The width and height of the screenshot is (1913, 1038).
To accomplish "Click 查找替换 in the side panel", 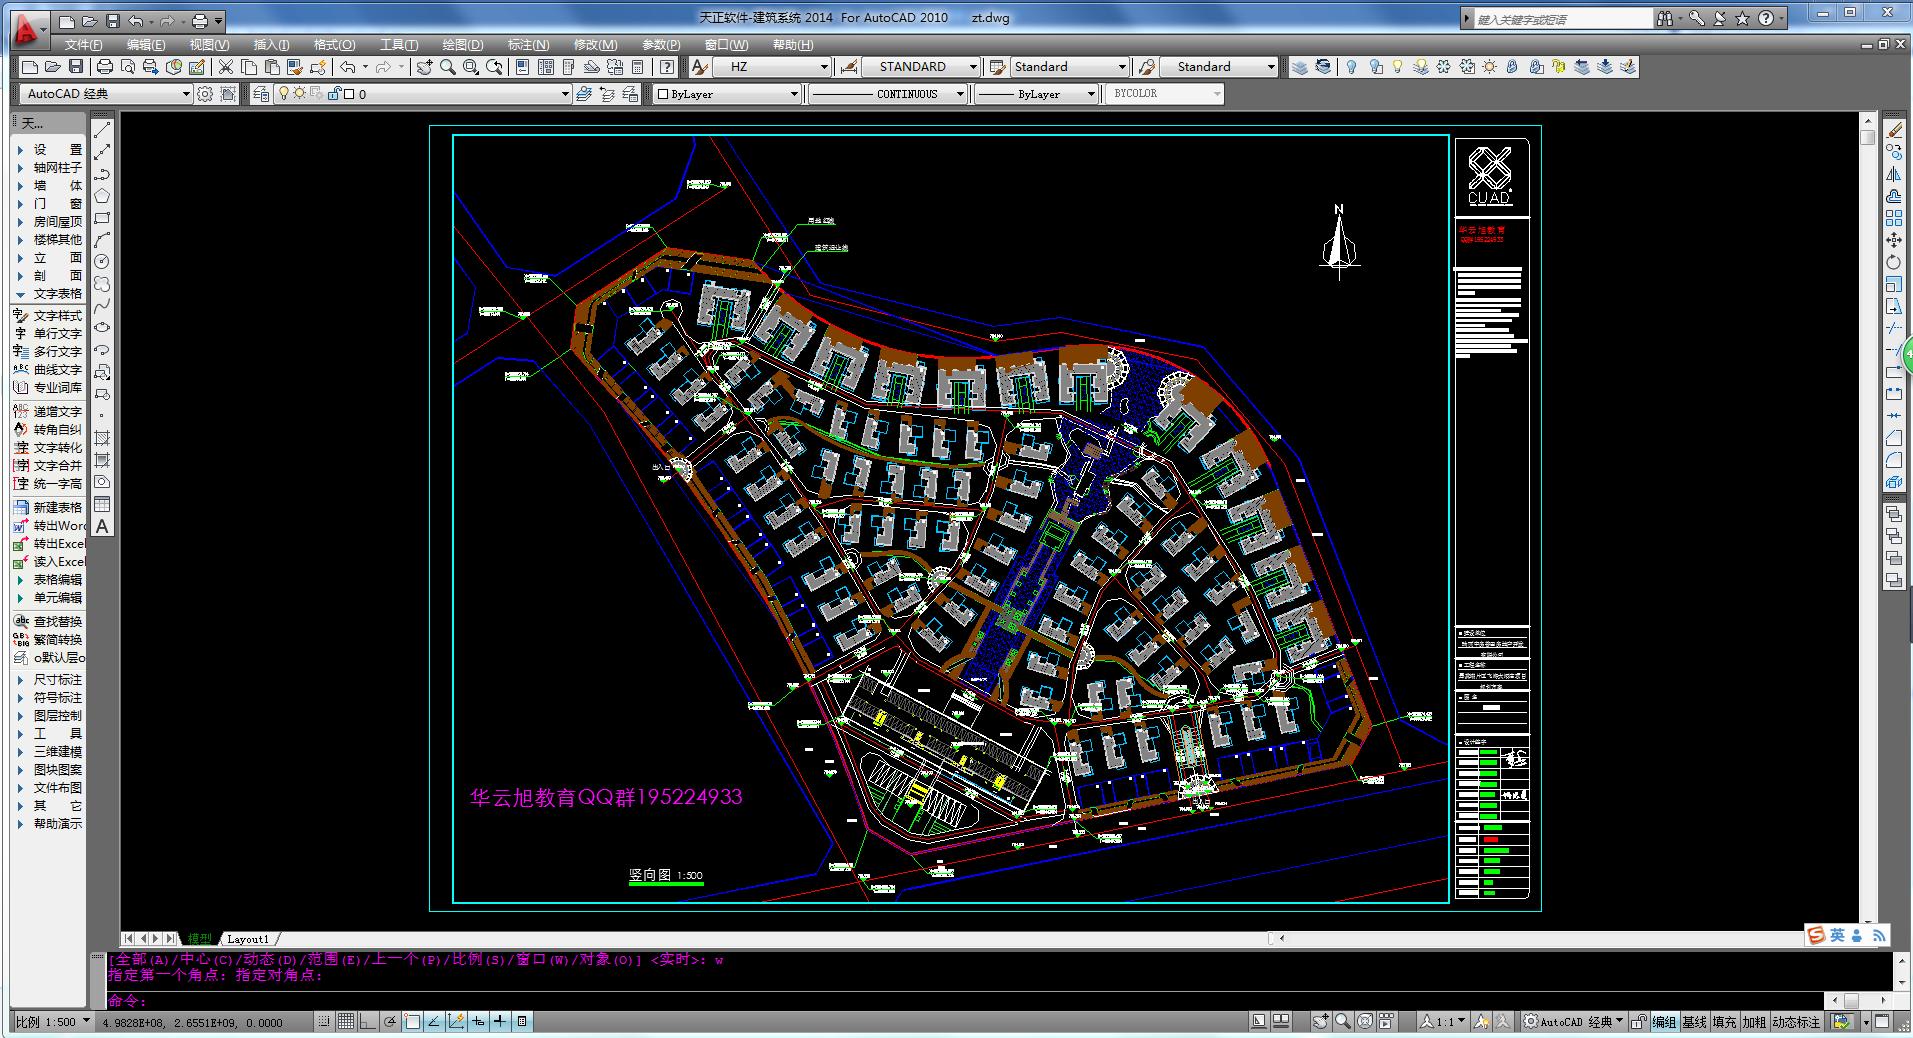I will pyautogui.click(x=57, y=622).
